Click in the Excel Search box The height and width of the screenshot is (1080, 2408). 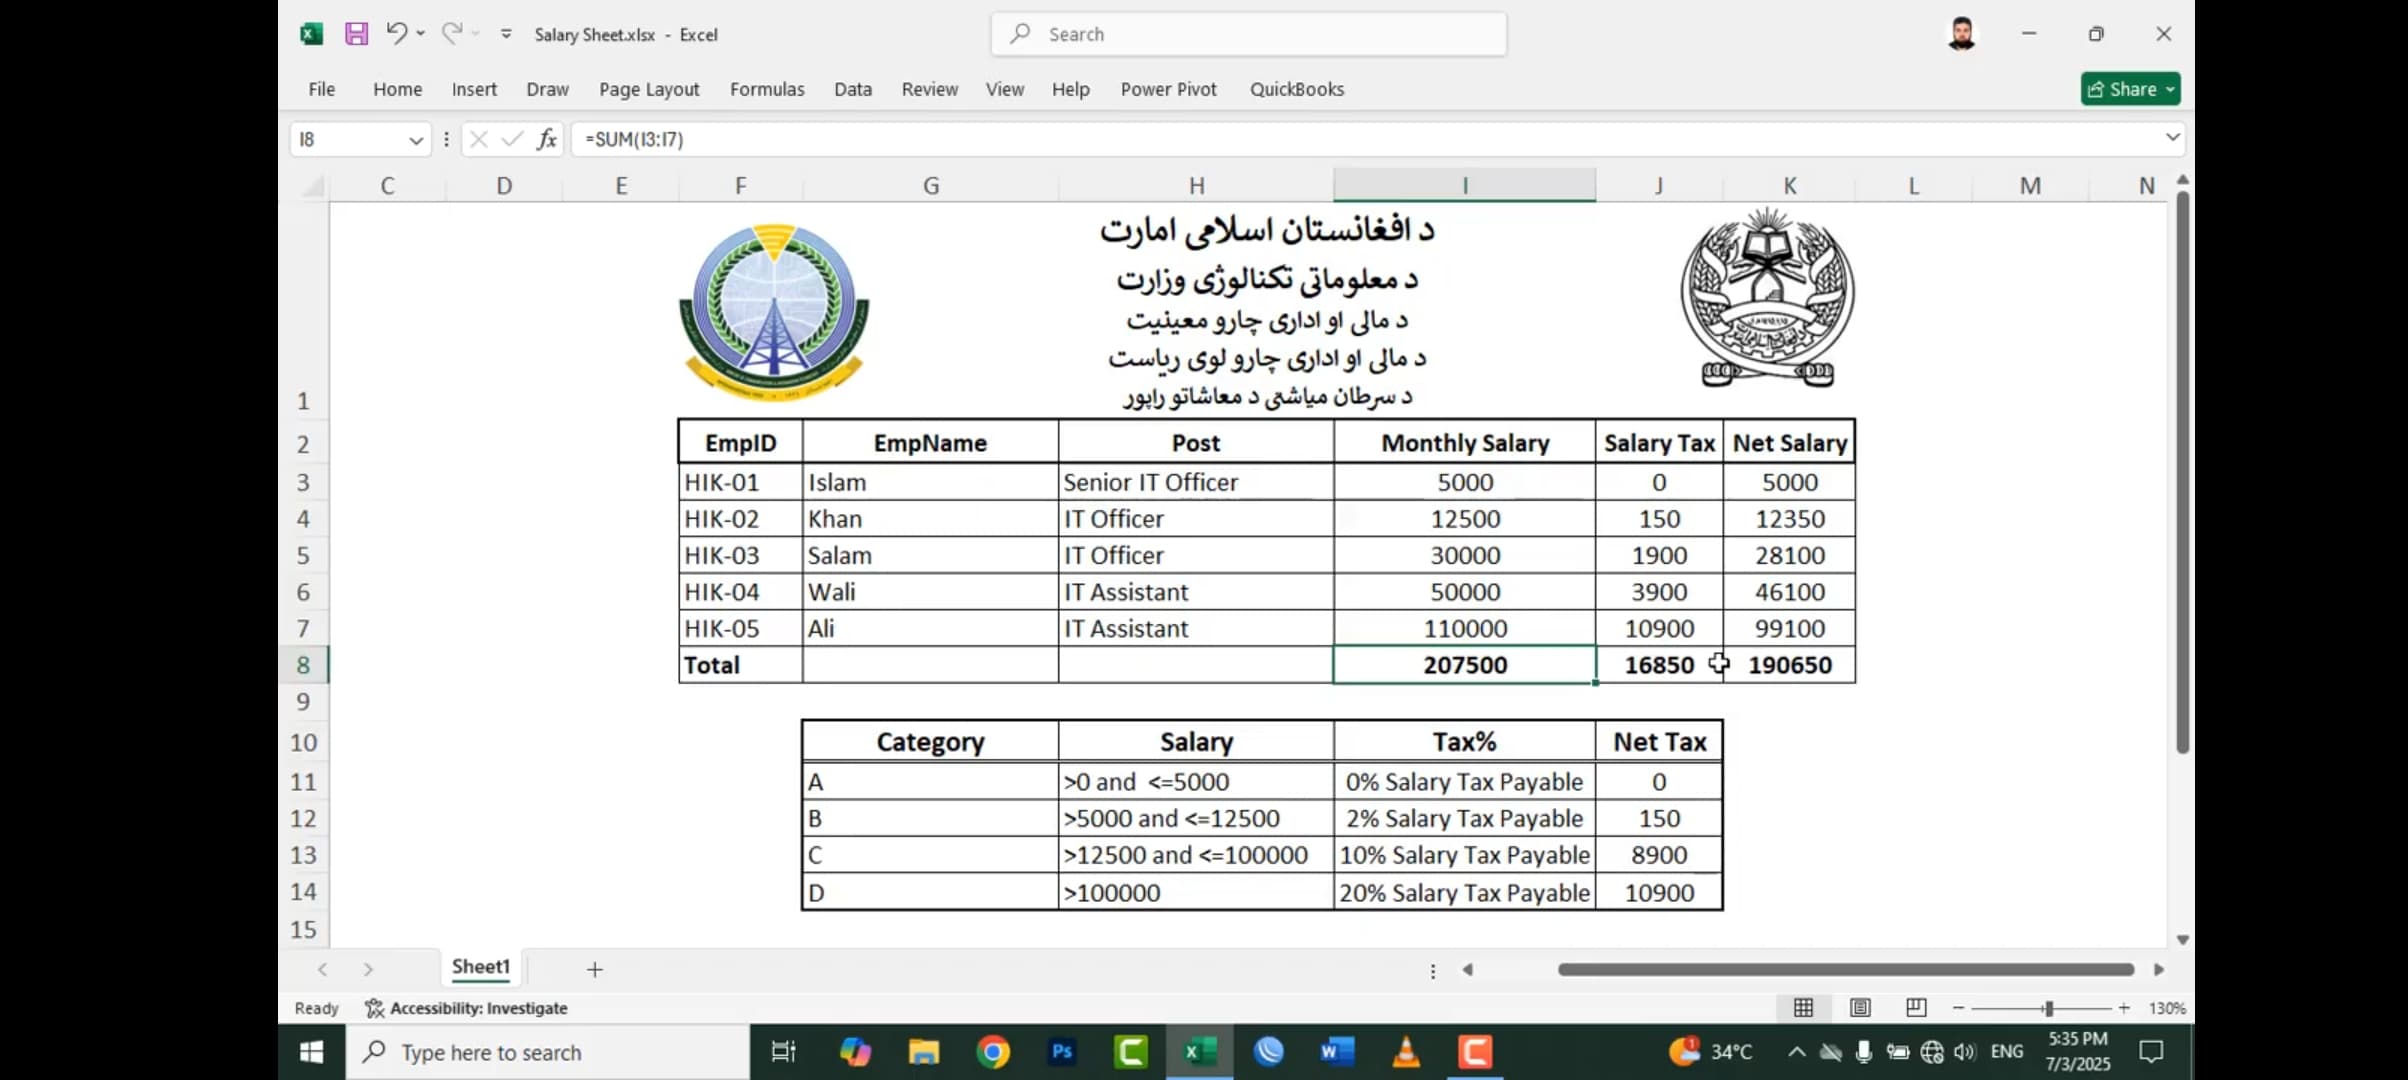coord(1249,34)
